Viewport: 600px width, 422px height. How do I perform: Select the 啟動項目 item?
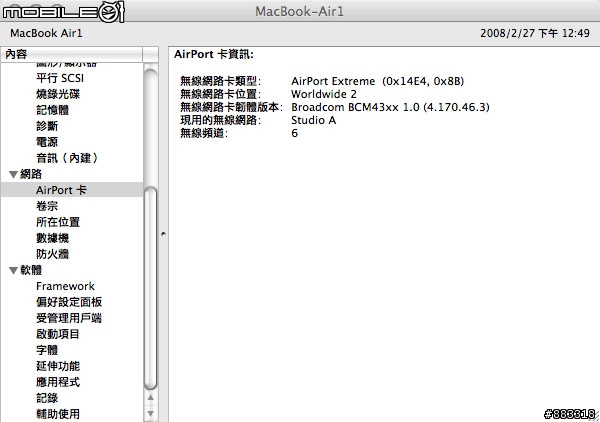pyautogui.click(x=58, y=334)
